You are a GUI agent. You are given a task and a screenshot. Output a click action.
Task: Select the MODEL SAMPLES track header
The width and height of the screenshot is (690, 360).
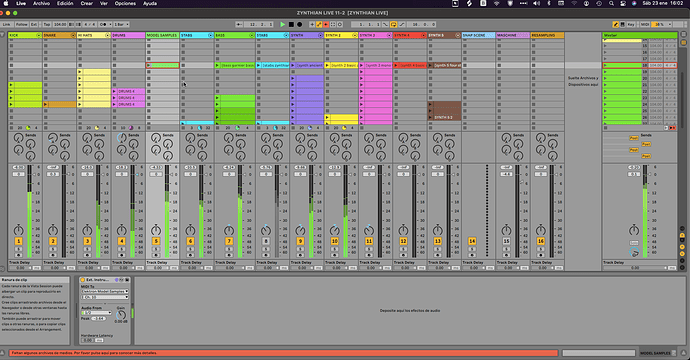pyautogui.click(x=162, y=35)
